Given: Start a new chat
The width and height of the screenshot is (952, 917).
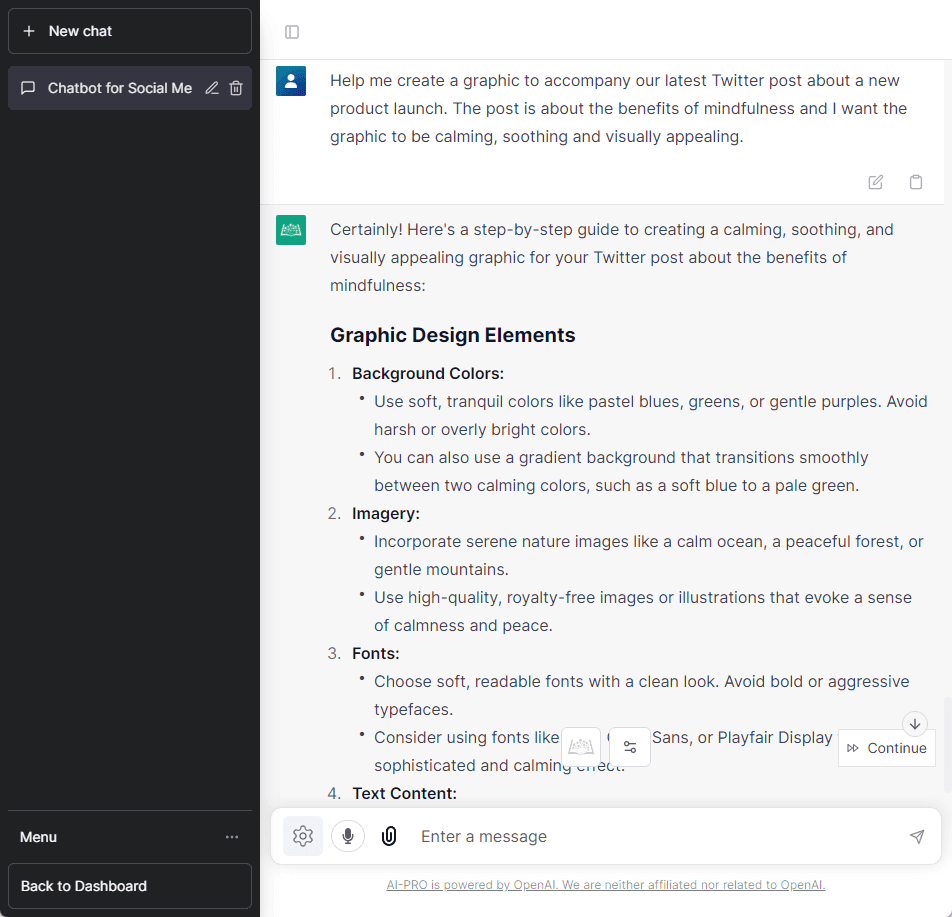Looking at the screenshot, I should (x=129, y=31).
